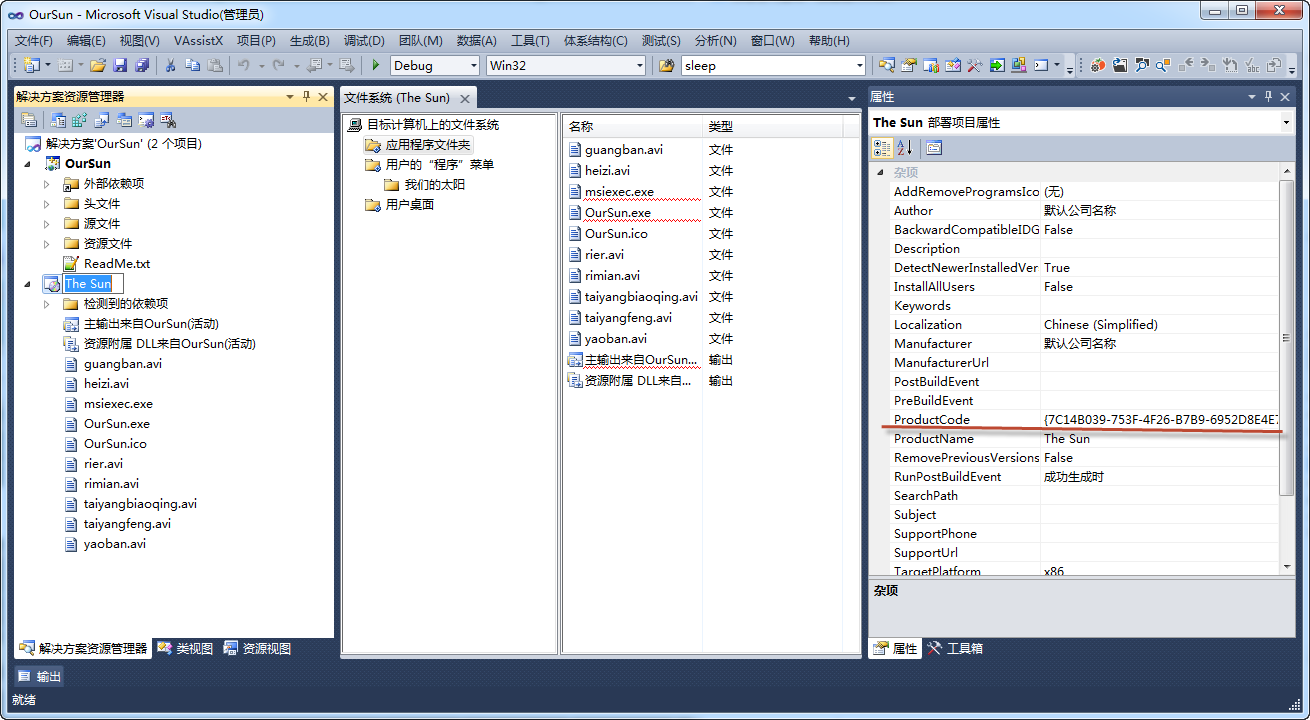Collapse the OurSun project node

point(28,164)
